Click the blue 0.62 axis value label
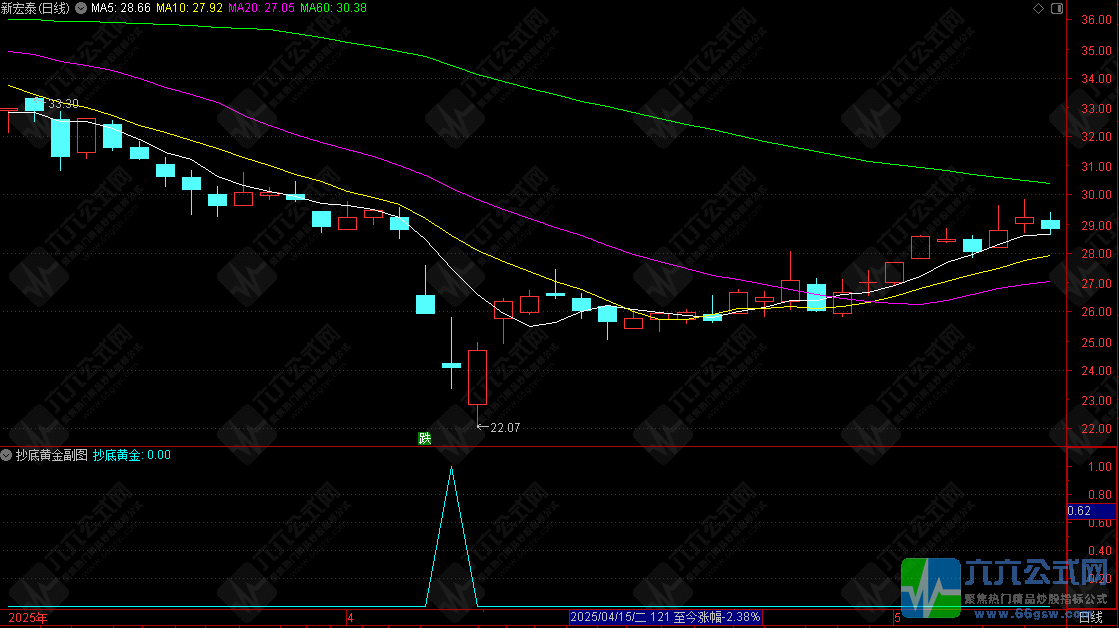This screenshot has width=1119, height=628. coord(1091,511)
